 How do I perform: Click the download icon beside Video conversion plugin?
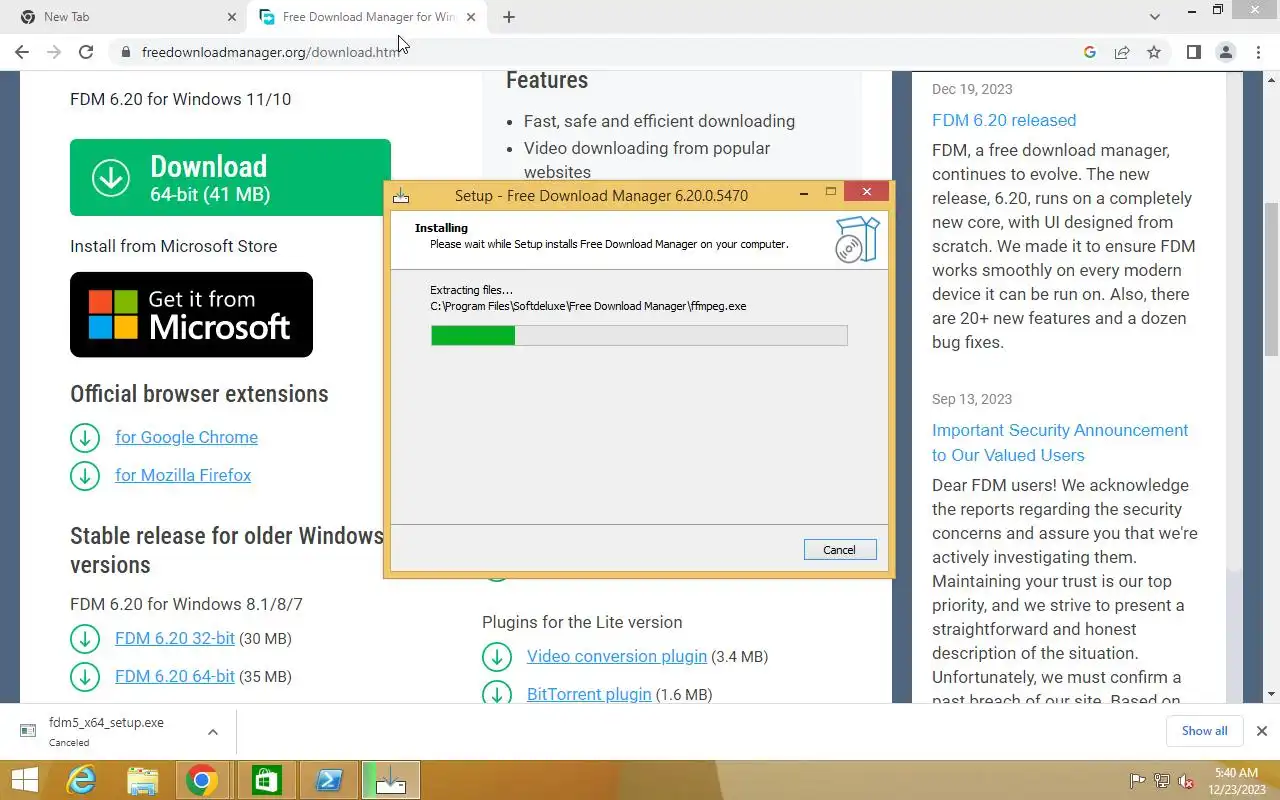(497, 657)
